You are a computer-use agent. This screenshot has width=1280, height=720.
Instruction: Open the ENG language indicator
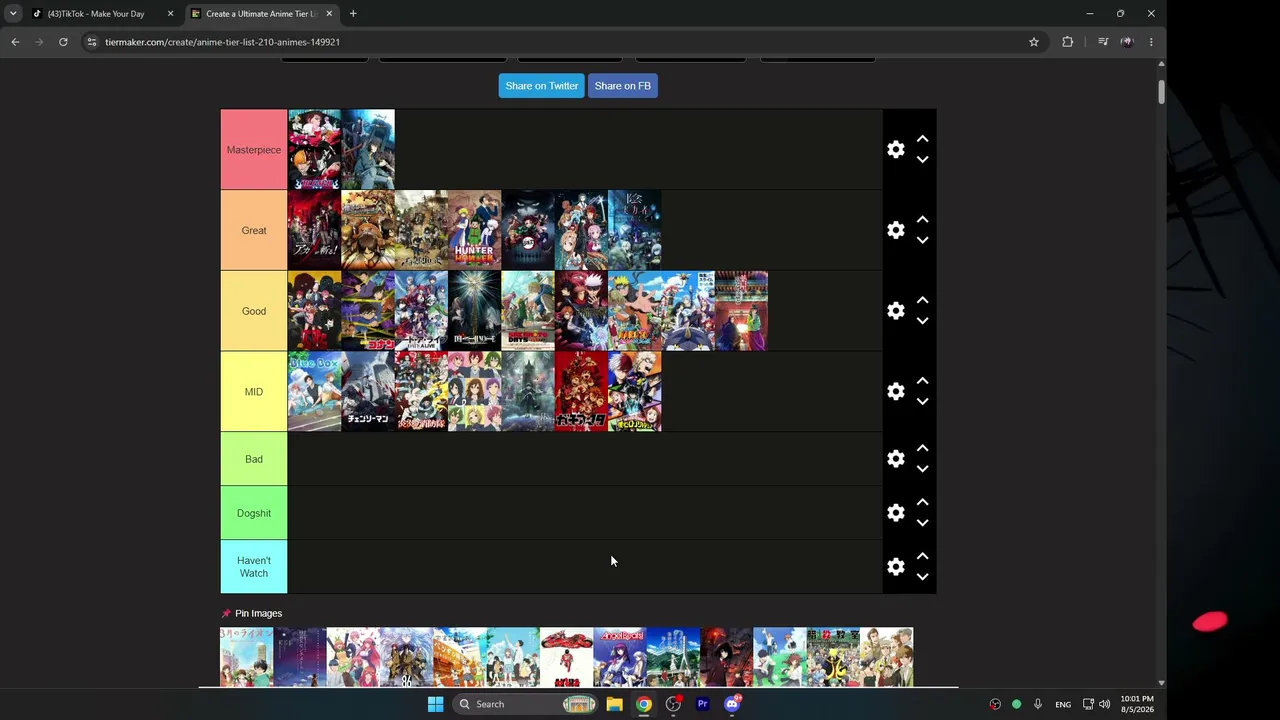(x=1063, y=704)
